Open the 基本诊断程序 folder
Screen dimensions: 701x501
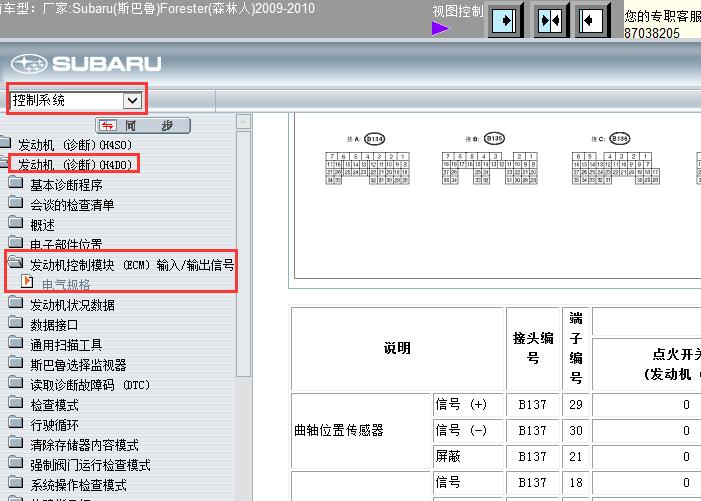[x=66, y=185]
